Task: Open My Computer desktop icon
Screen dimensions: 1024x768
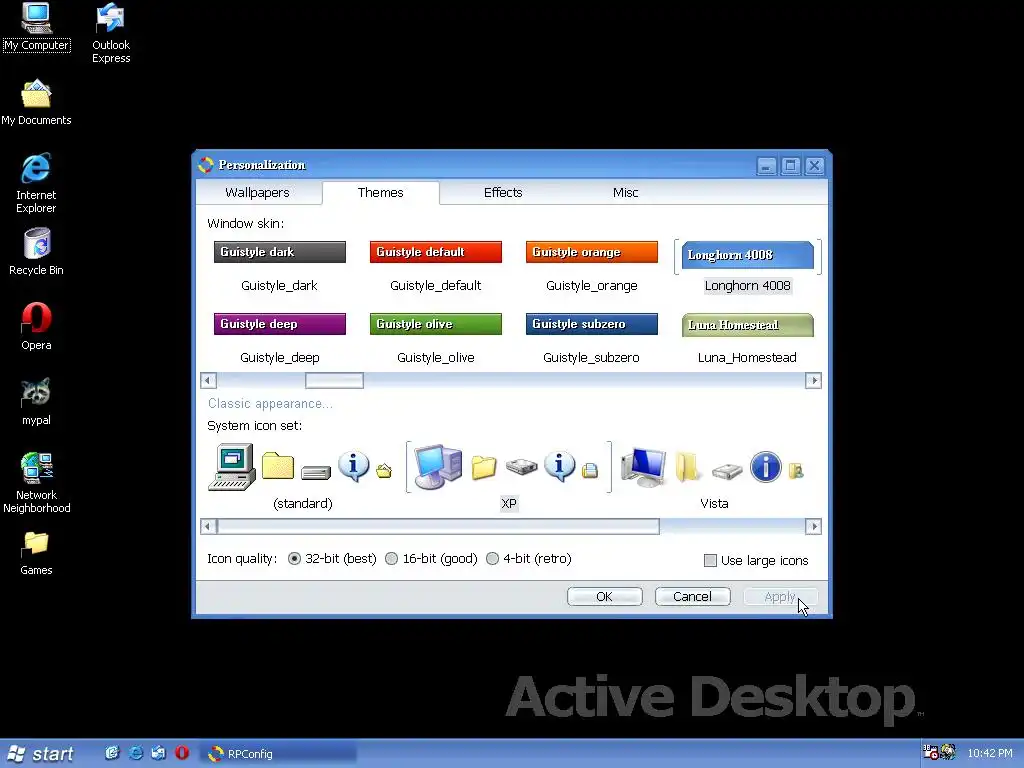Action: [37, 27]
